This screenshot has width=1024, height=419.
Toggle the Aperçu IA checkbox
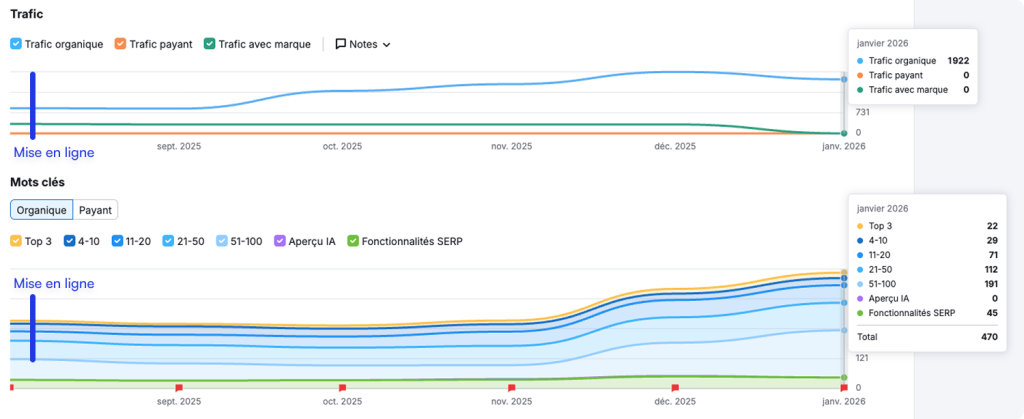(x=283, y=241)
